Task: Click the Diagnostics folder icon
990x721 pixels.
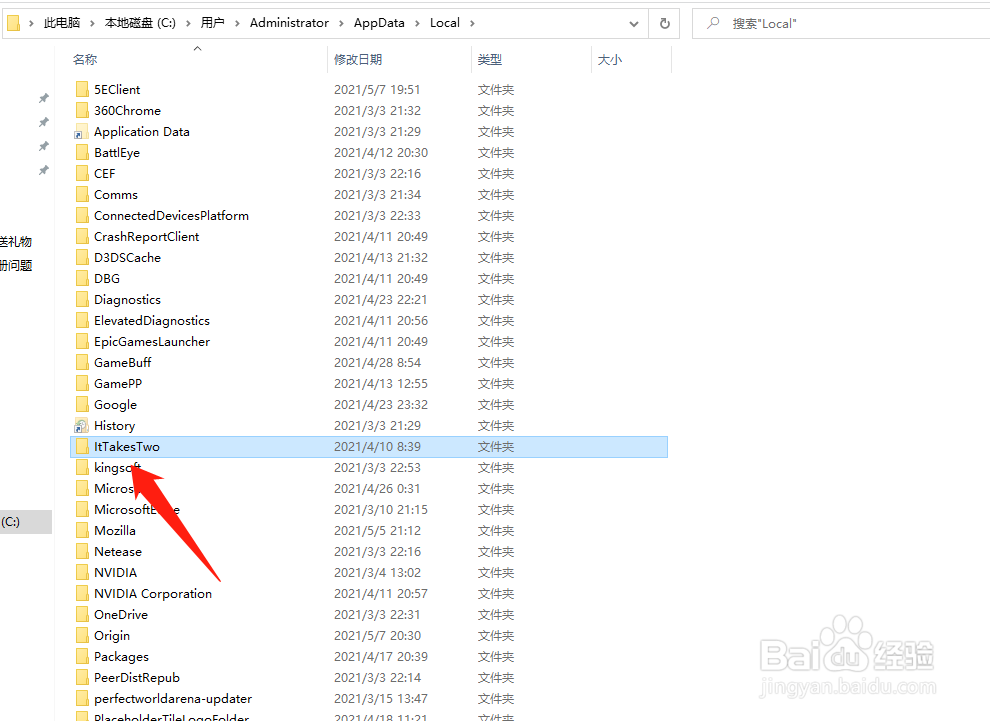Action: [81, 299]
